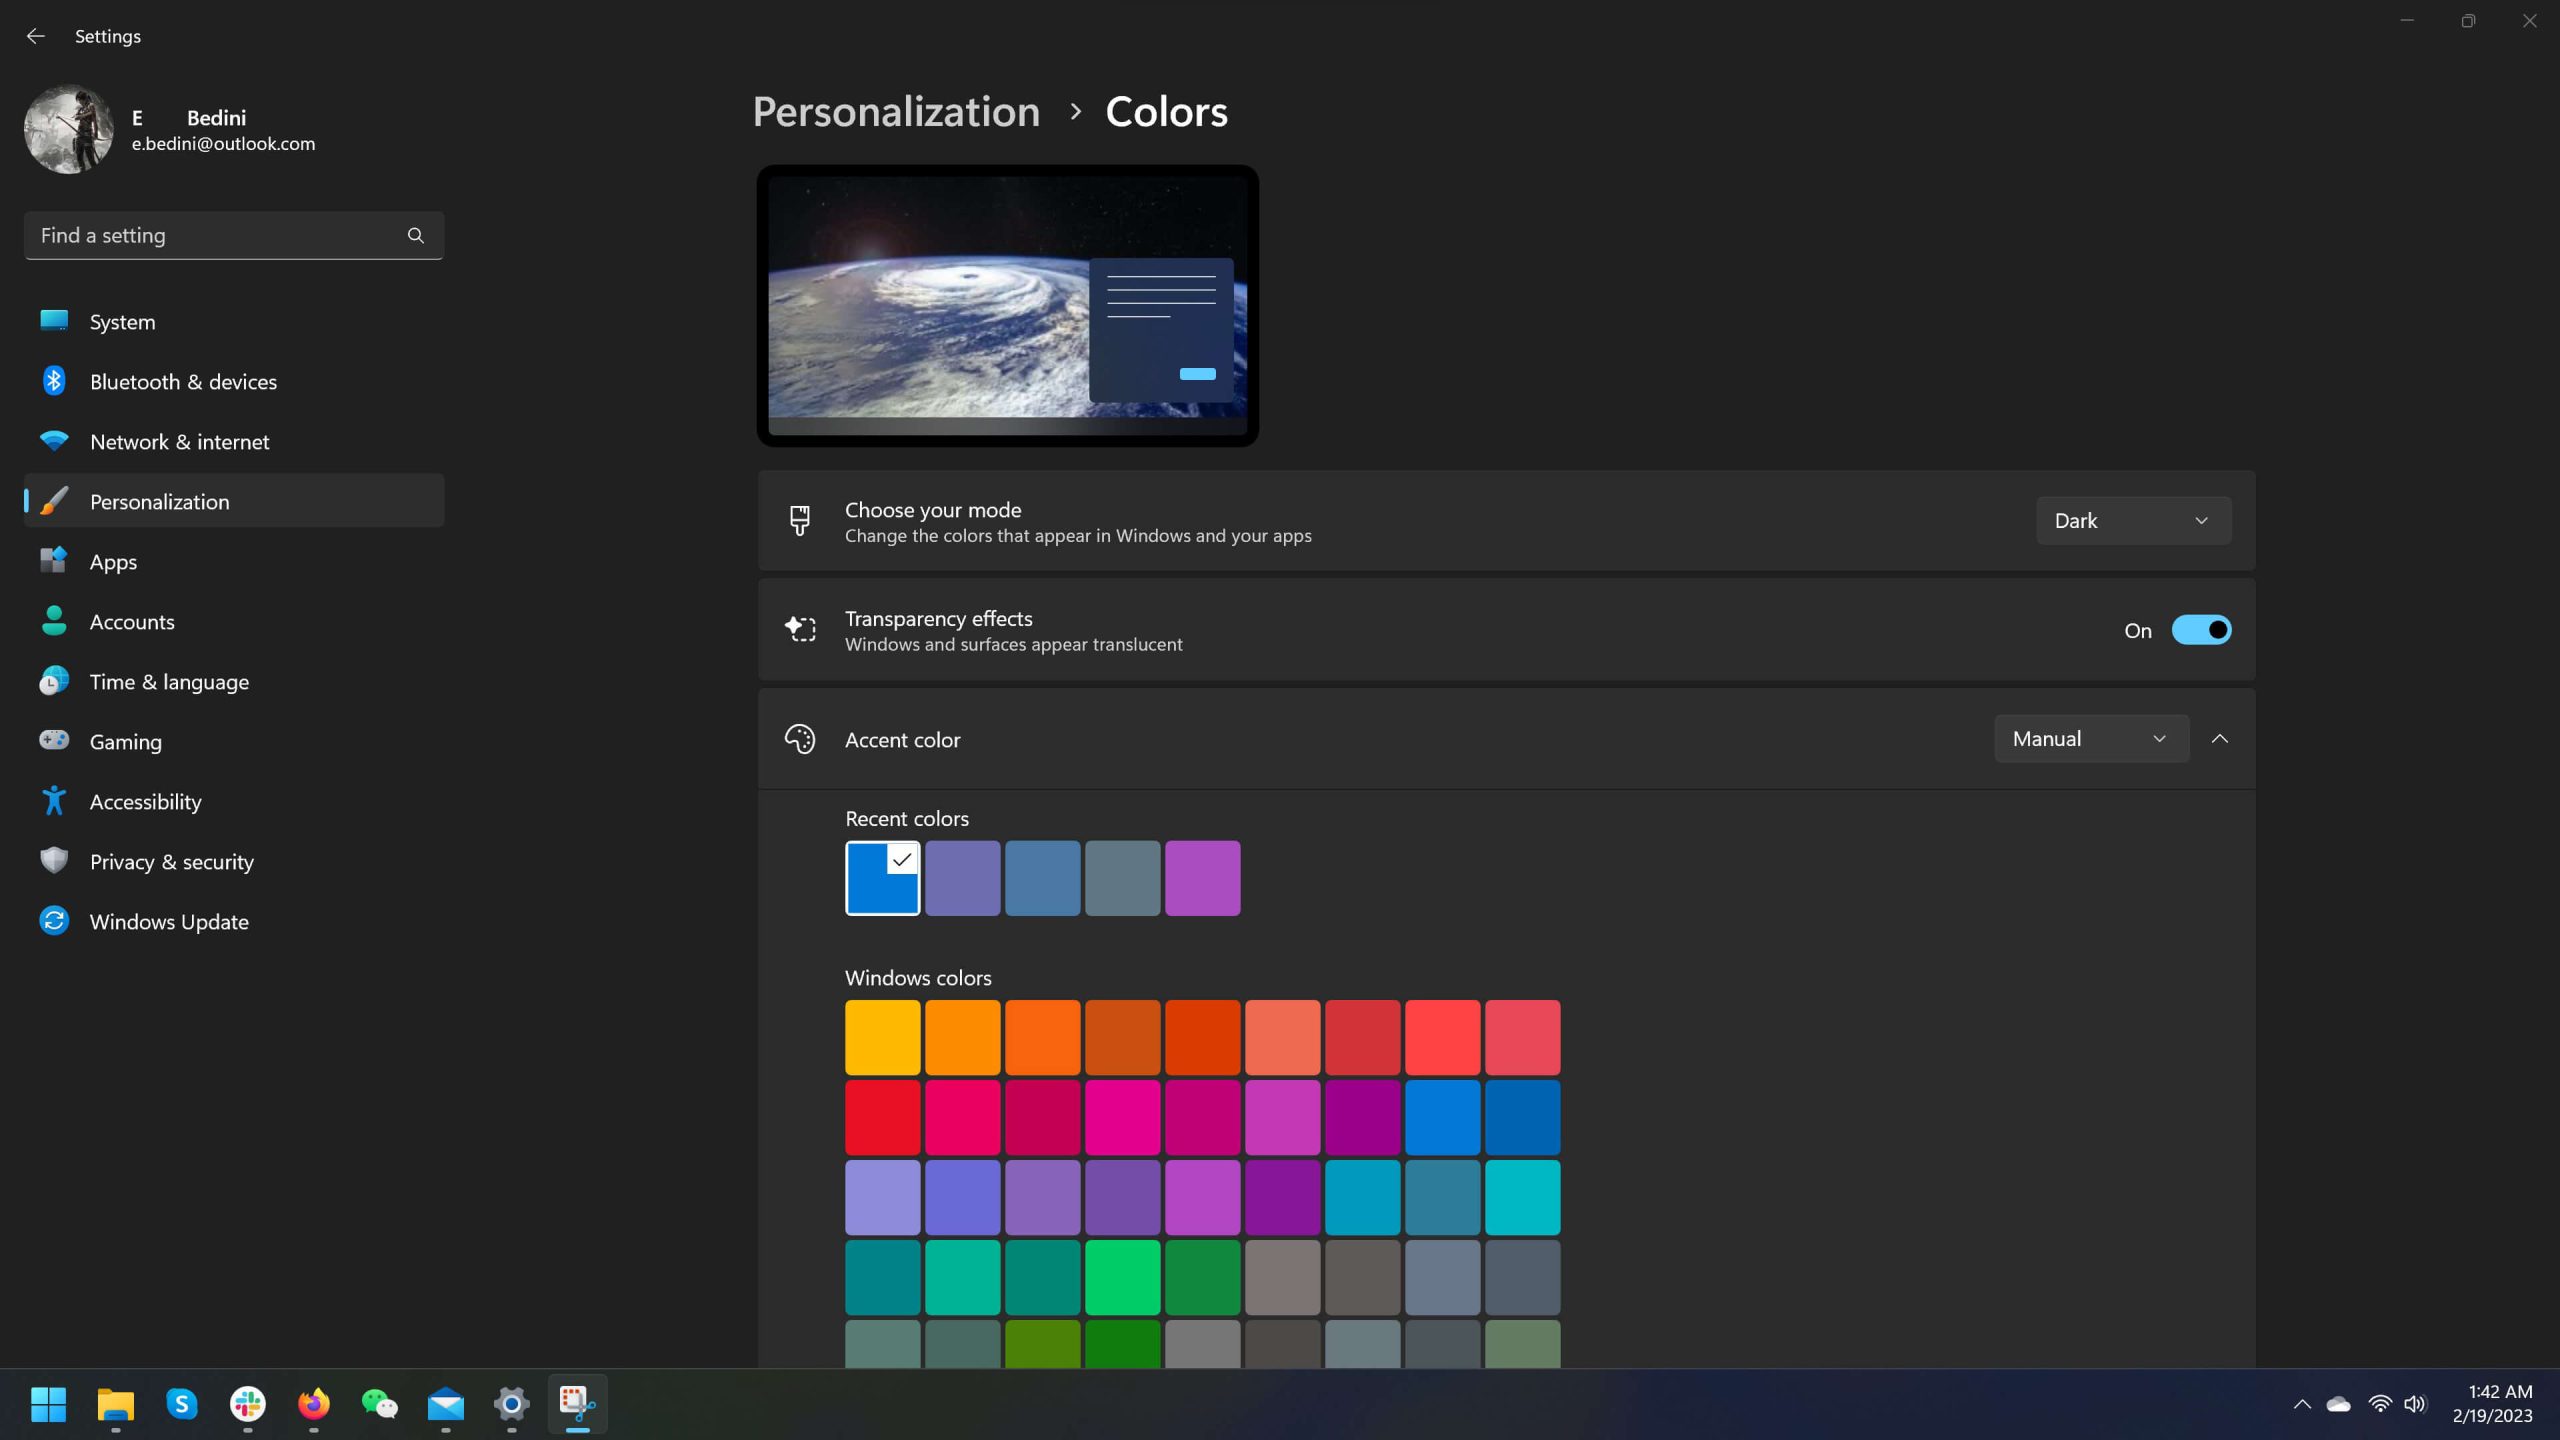The image size is (2560, 1440).
Task: Click the Privacy & security icon
Action: pyautogui.click(x=53, y=862)
